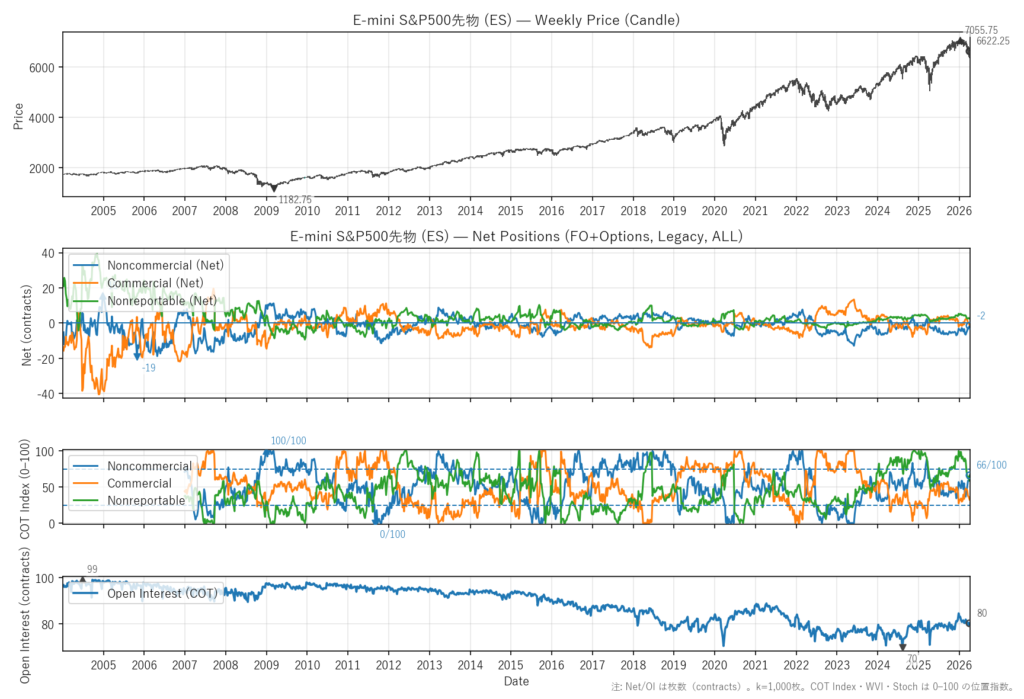
Task: Click the arrow marker at the 99 peak annotation
Action: (x=82, y=578)
